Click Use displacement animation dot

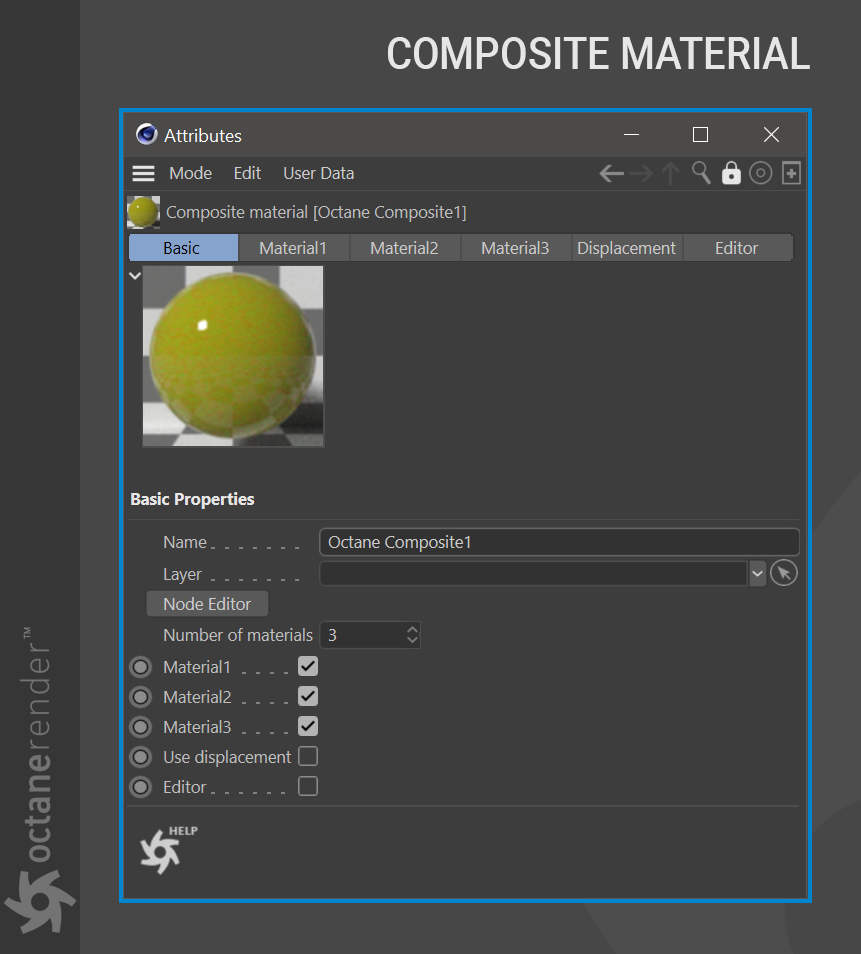pyautogui.click(x=141, y=757)
